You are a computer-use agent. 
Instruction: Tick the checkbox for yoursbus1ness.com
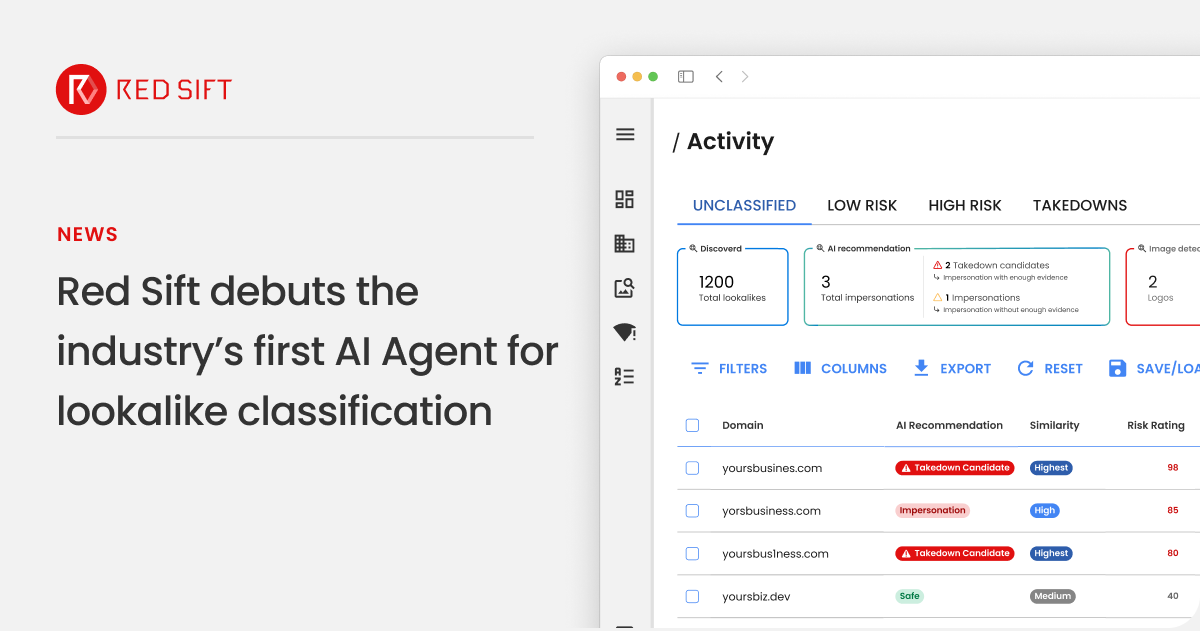coord(692,553)
